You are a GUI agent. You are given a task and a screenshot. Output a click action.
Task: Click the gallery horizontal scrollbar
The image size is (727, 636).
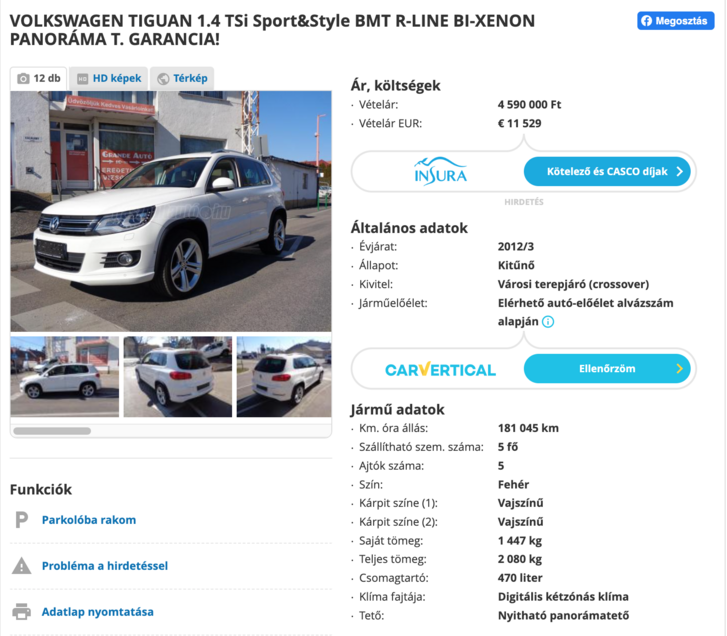[x=52, y=431]
